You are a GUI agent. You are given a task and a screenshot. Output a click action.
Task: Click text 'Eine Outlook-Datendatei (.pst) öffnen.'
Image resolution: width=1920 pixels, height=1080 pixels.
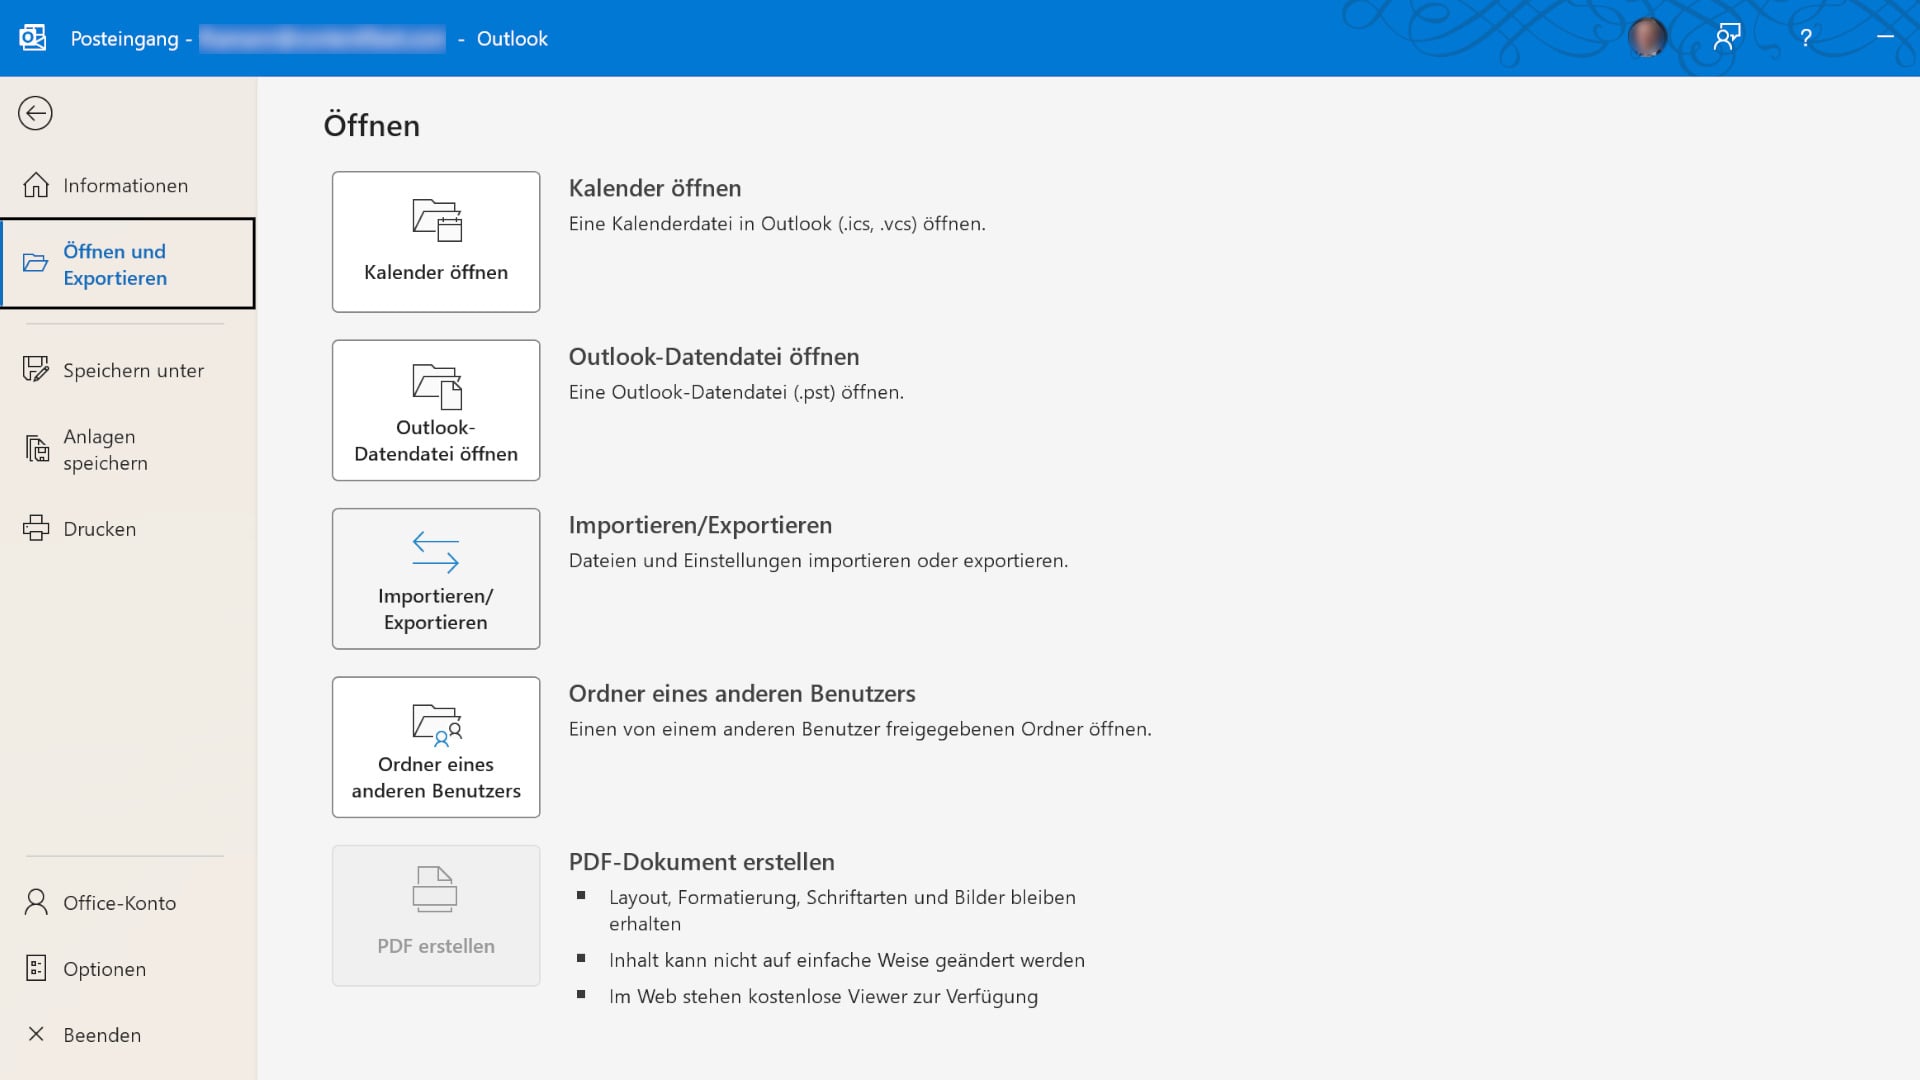pos(736,392)
